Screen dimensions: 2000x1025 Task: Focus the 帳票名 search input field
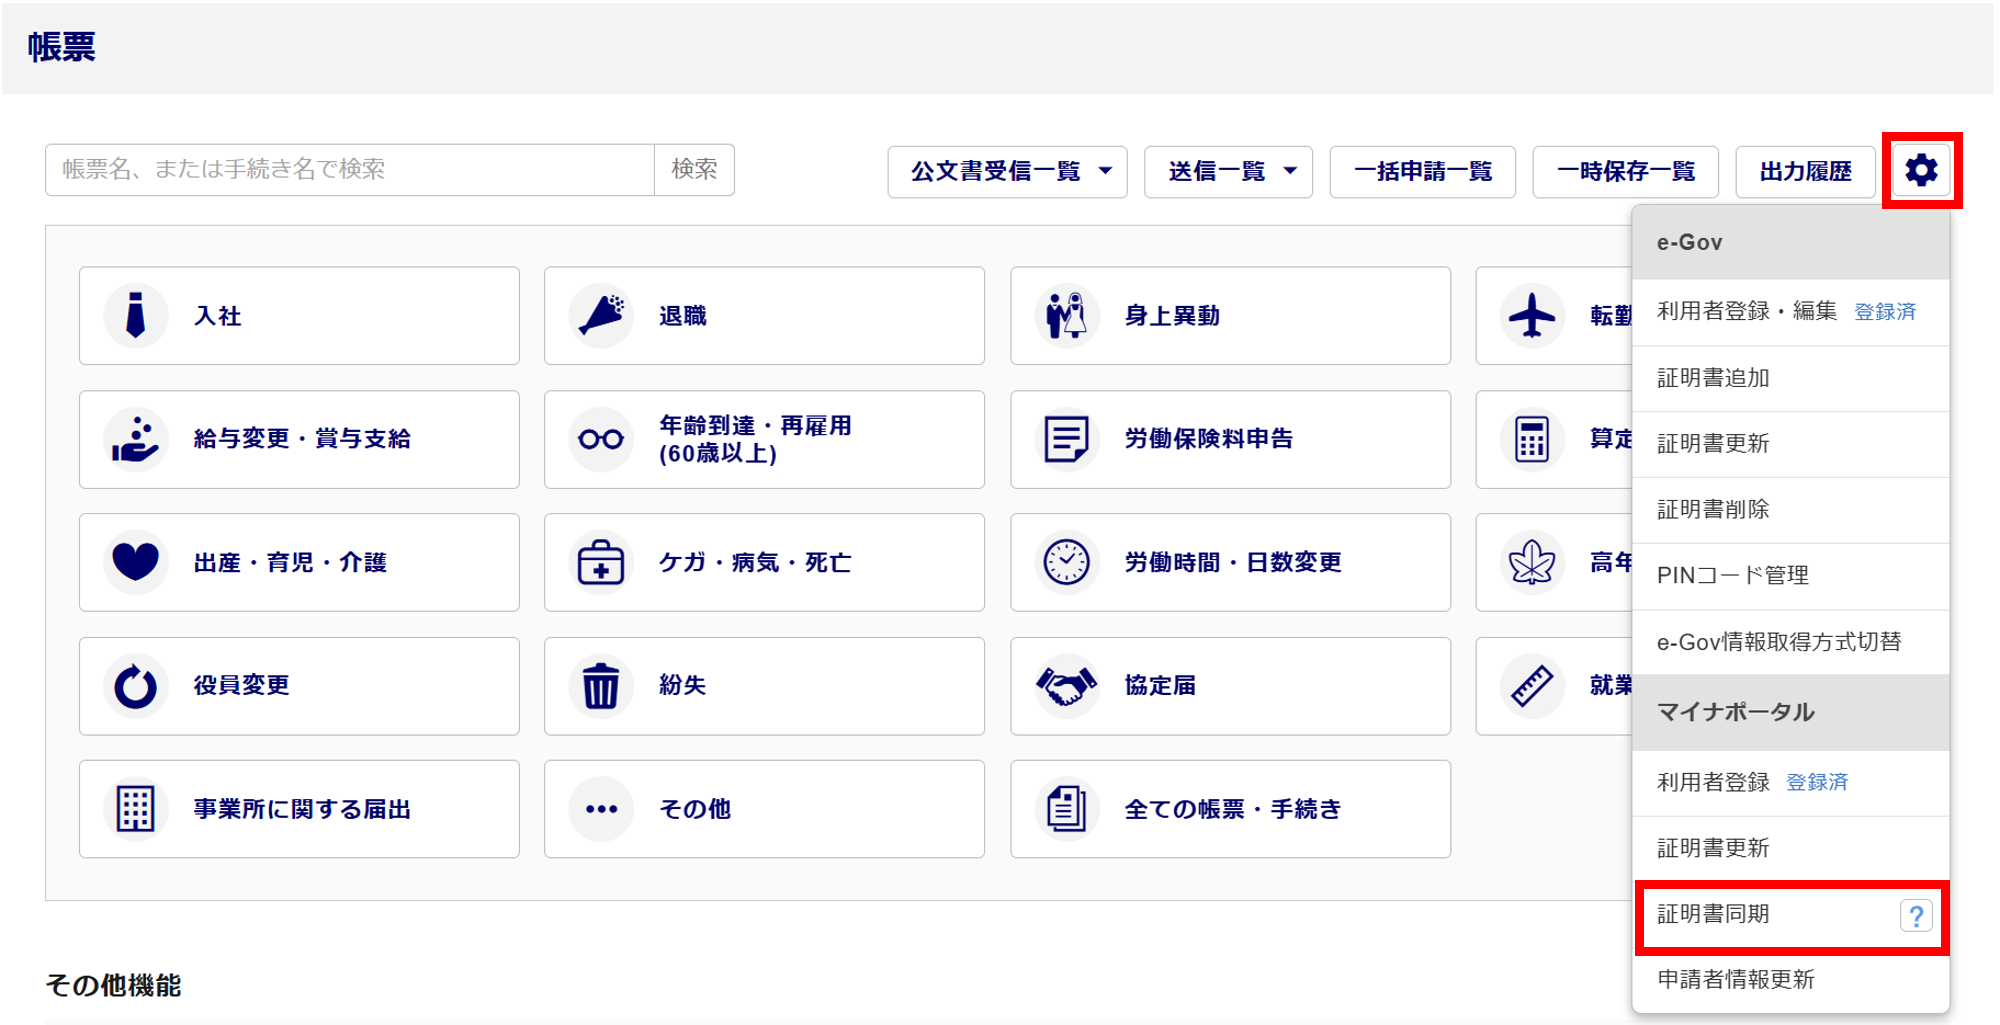point(350,170)
